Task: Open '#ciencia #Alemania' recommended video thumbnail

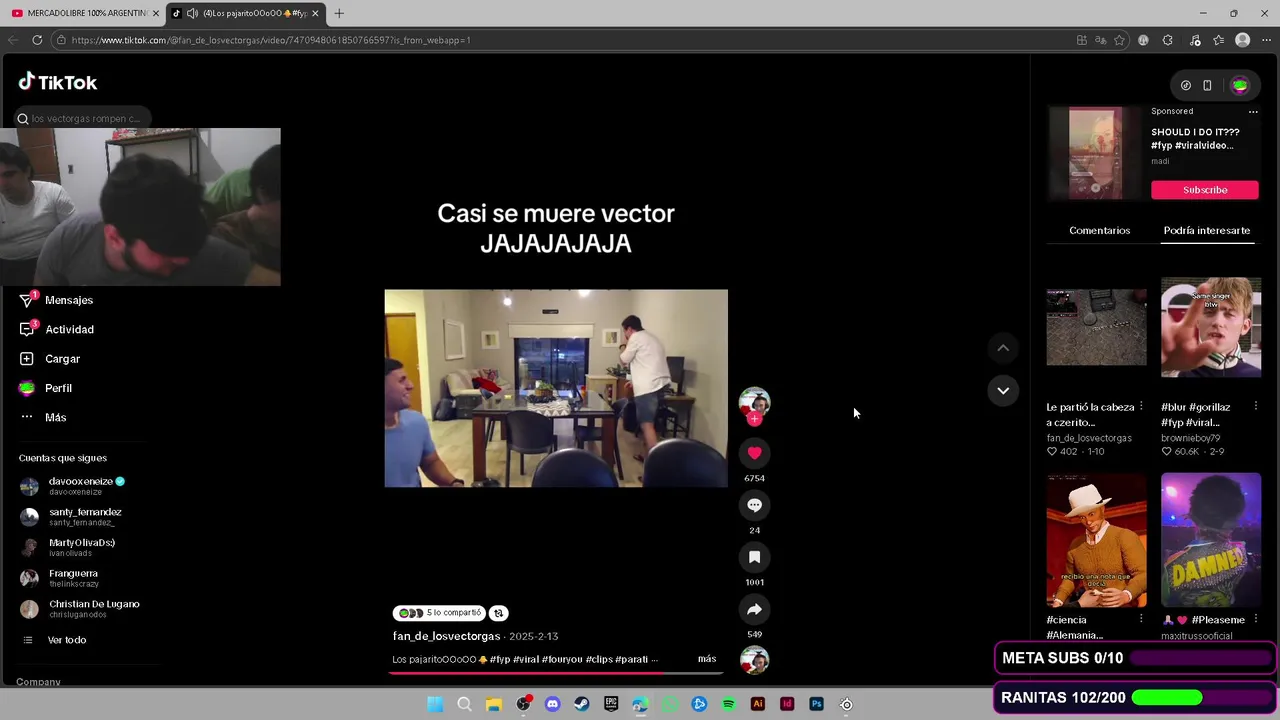Action: pyautogui.click(x=1096, y=540)
